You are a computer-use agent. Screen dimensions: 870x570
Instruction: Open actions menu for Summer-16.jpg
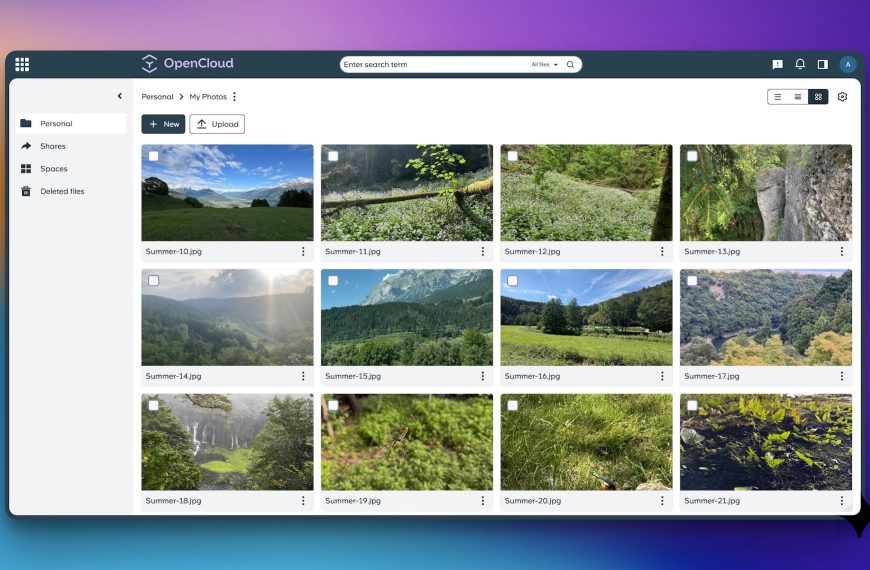pyautogui.click(x=662, y=376)
